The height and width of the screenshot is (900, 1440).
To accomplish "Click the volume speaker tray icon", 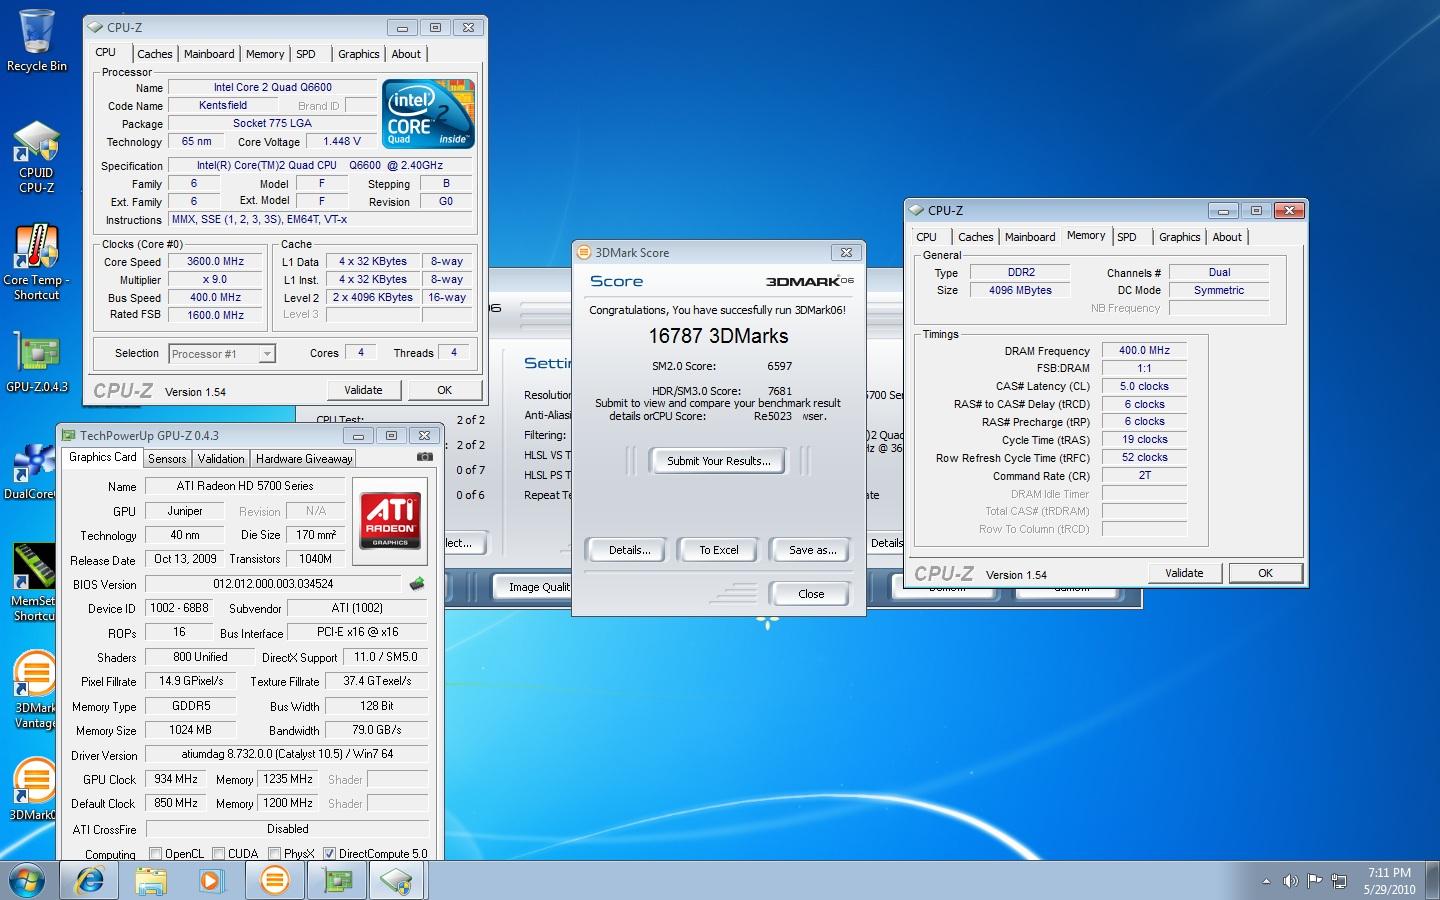I will tap(1291, 881).
